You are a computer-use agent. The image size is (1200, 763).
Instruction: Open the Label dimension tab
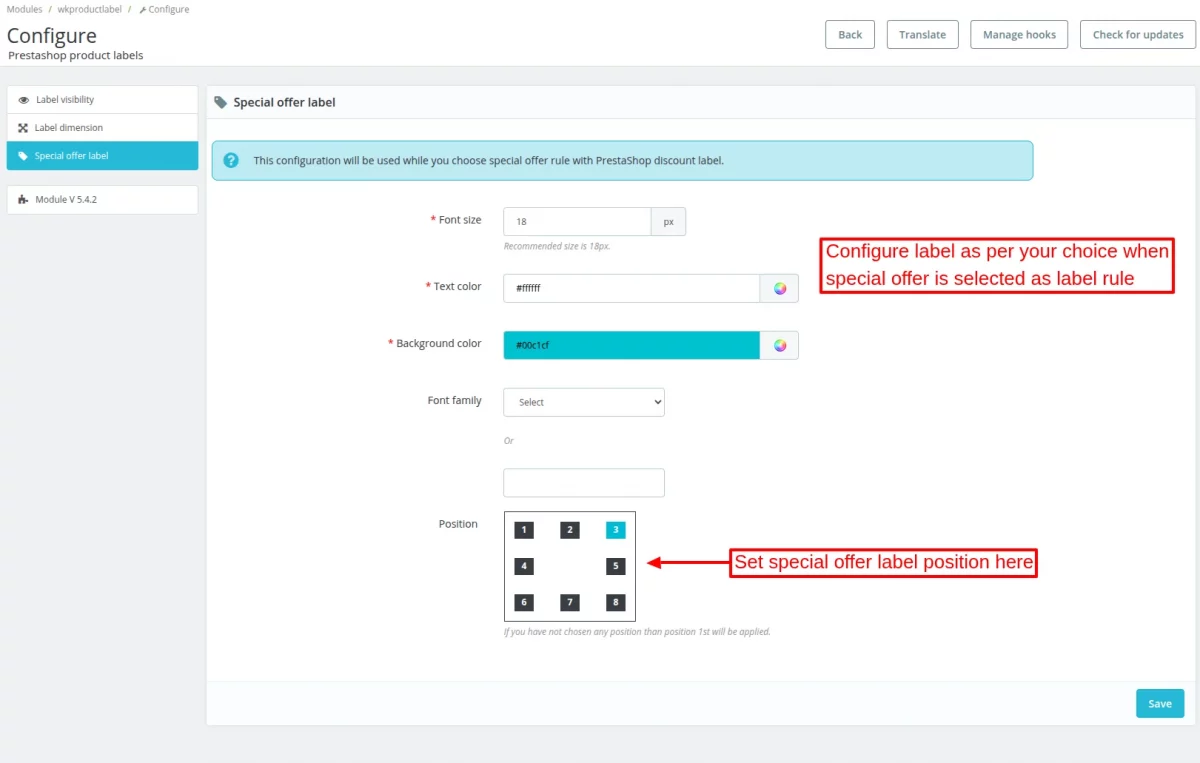click(102, 128)
